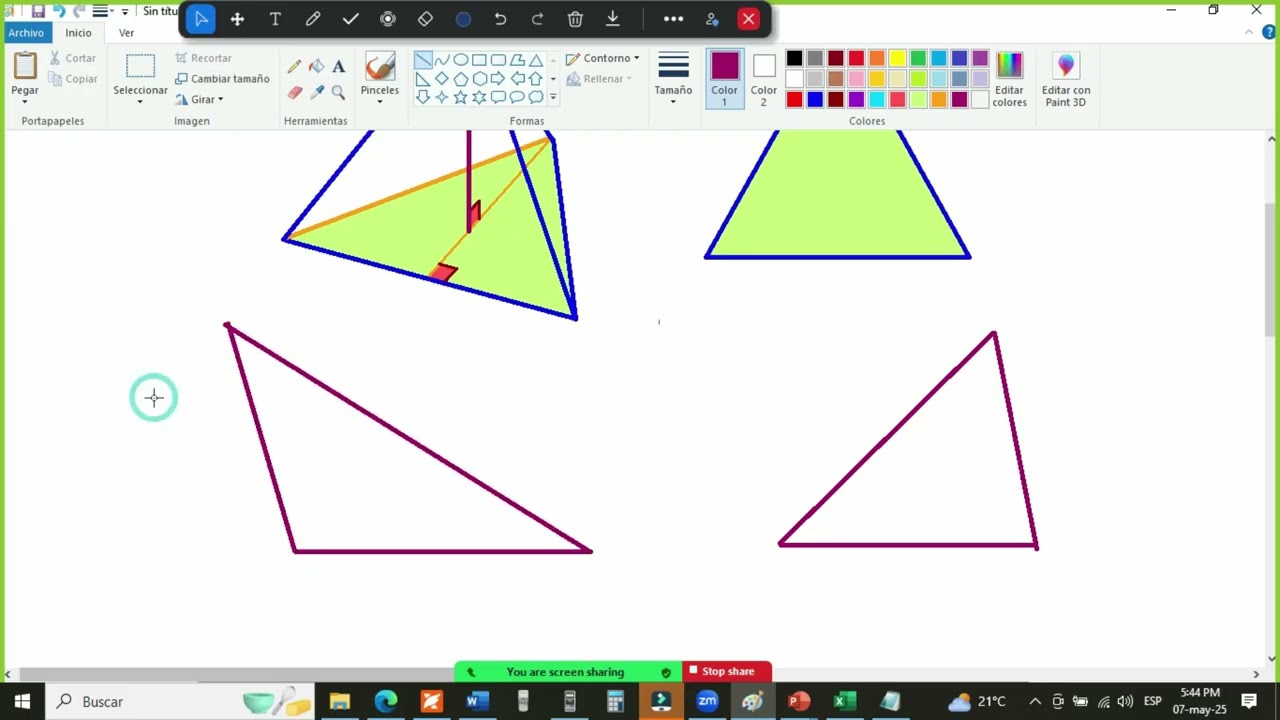Activate the spotlight annotation tool

[388, 19]
